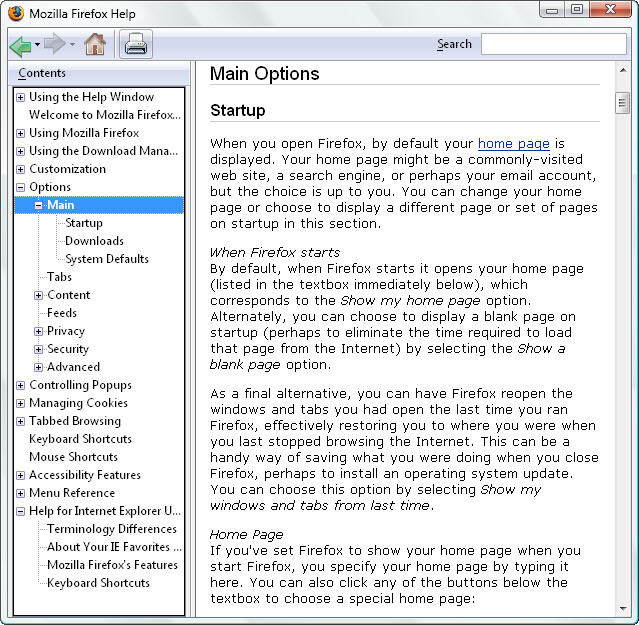639x625 pixels.
Task: Select the Menu Reference topic label
Action: [72, 493]
